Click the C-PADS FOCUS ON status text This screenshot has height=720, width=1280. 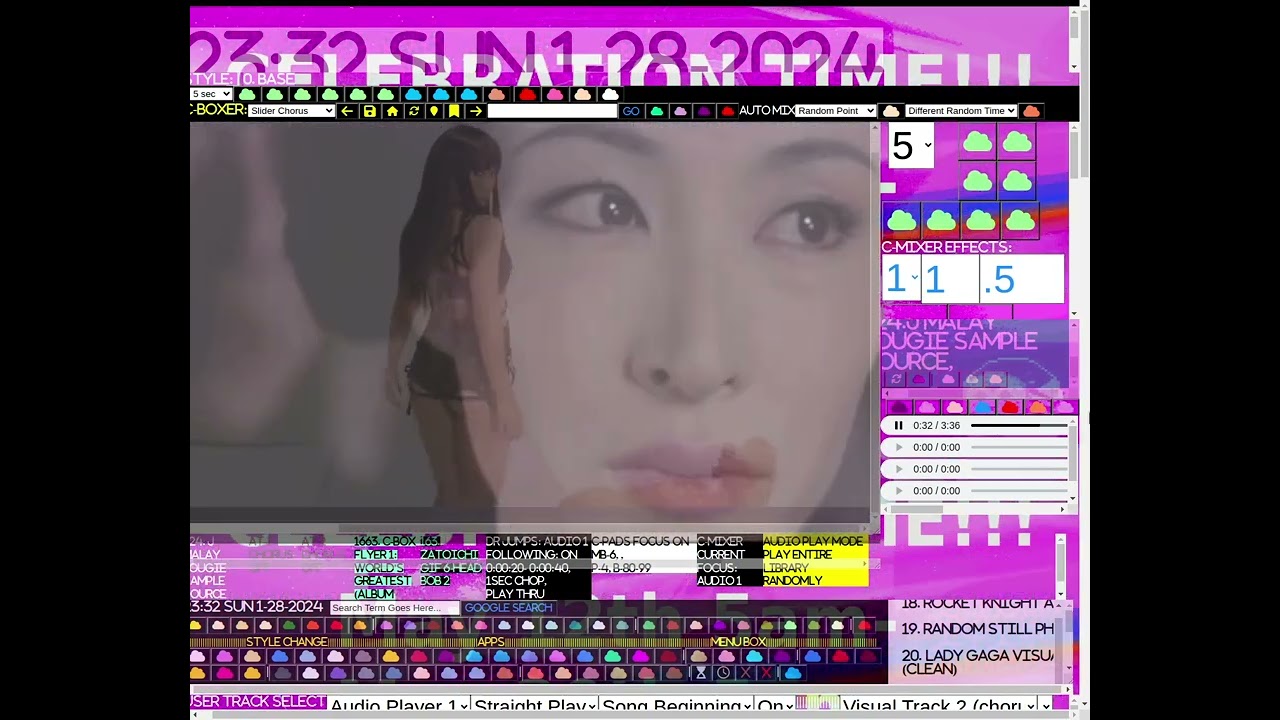(x=642, y=555)
